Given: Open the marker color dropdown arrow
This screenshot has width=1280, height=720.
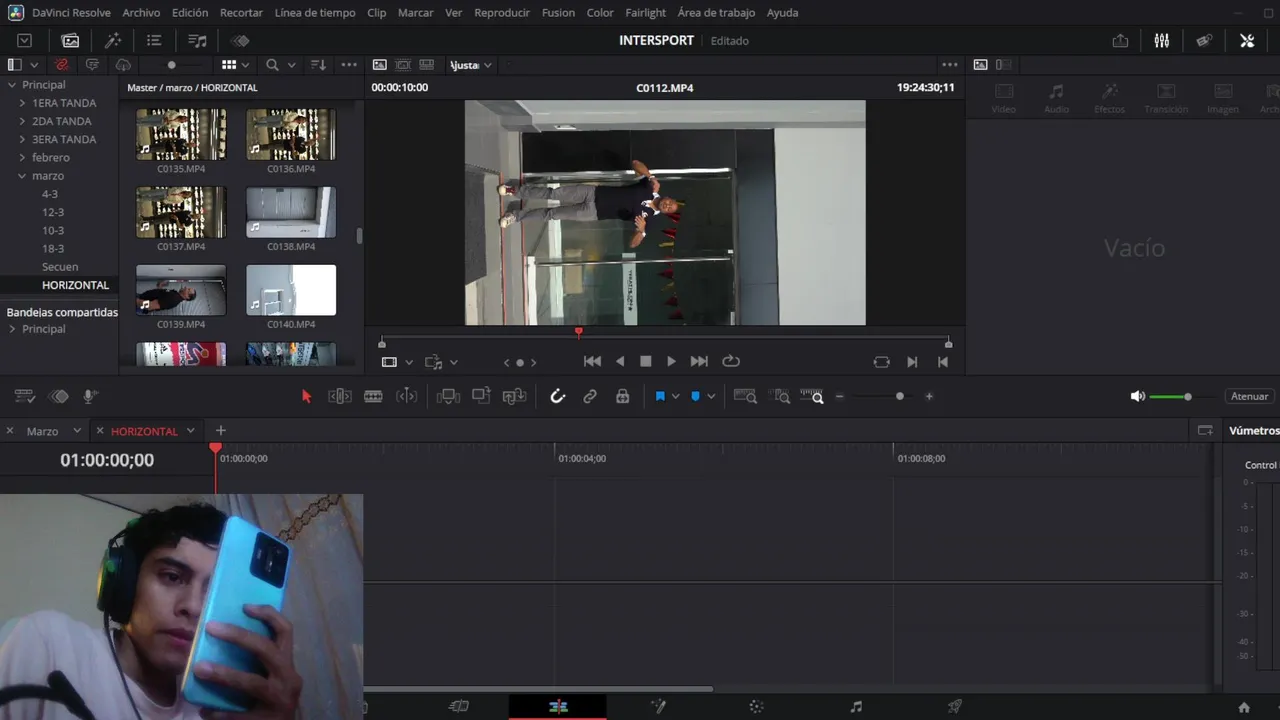Looking at the screenshot, I should pyautogui.click(x=711, y=396).
